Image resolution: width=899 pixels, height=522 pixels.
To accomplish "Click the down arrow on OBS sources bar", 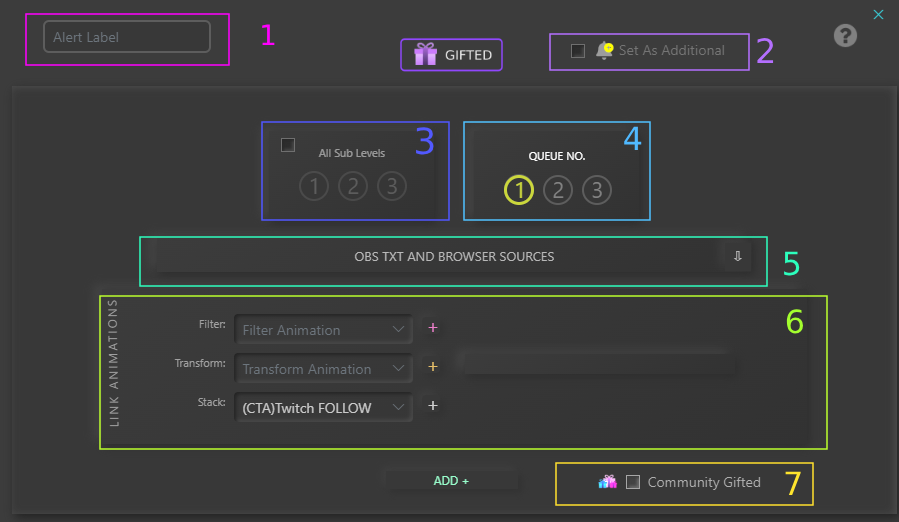I will (x=737, y=257).
